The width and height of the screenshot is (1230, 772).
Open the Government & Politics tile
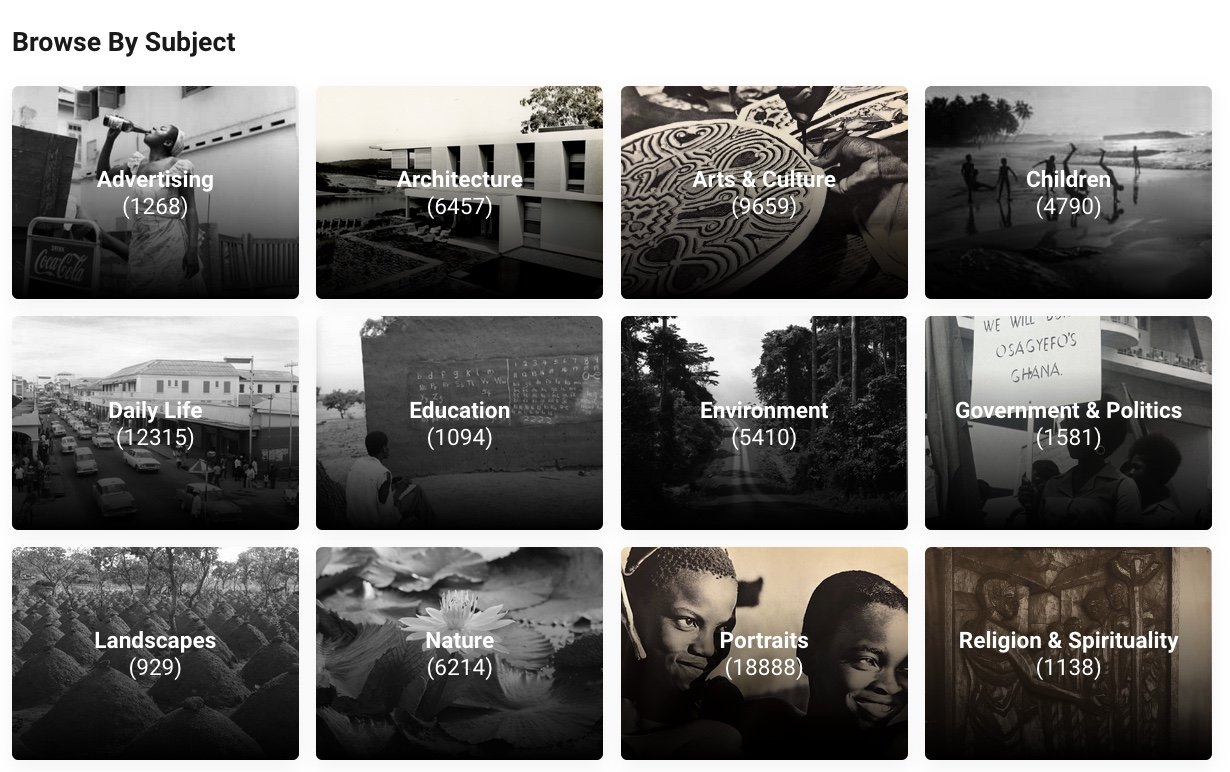click(1068, 423)
